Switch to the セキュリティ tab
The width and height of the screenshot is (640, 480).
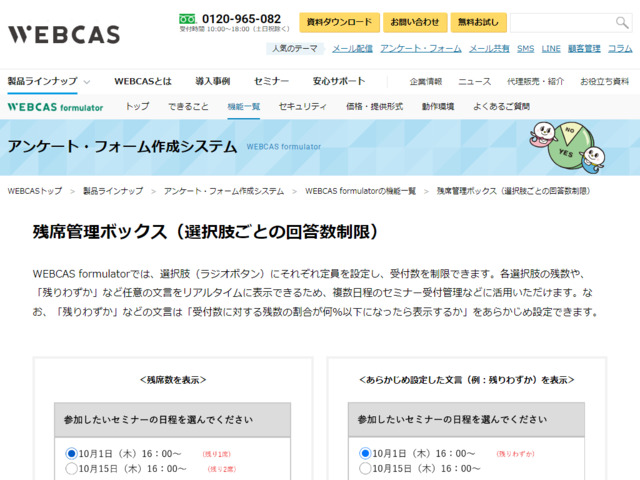302,107
